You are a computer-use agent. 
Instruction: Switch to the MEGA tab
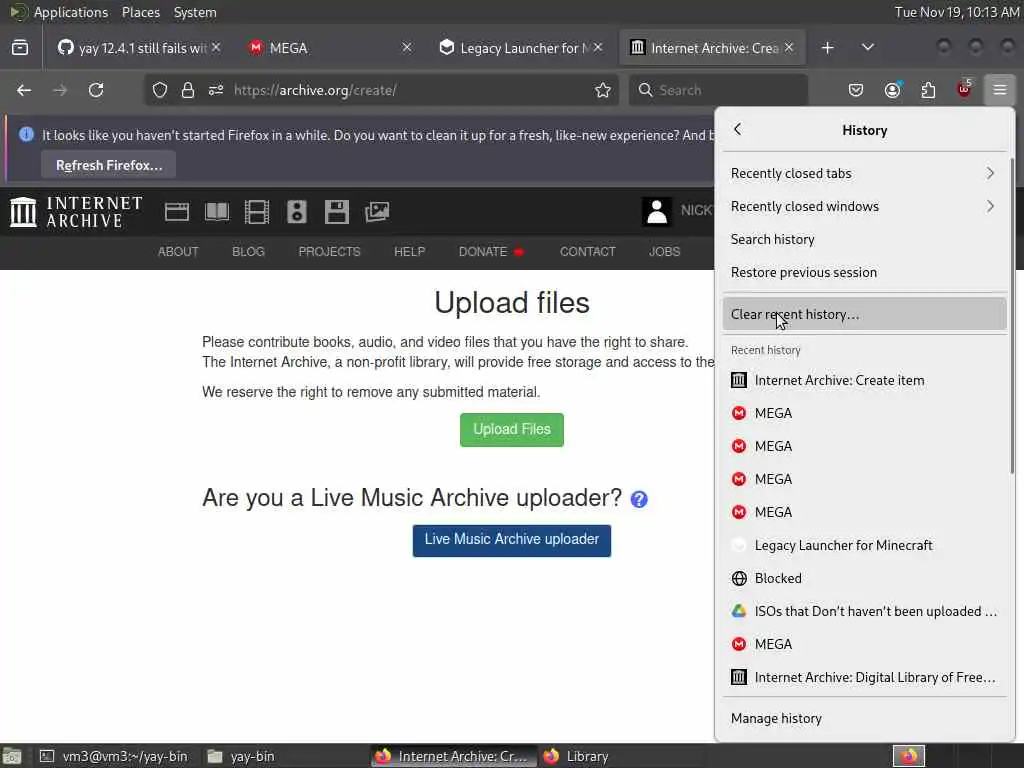(x=331, y=48)
